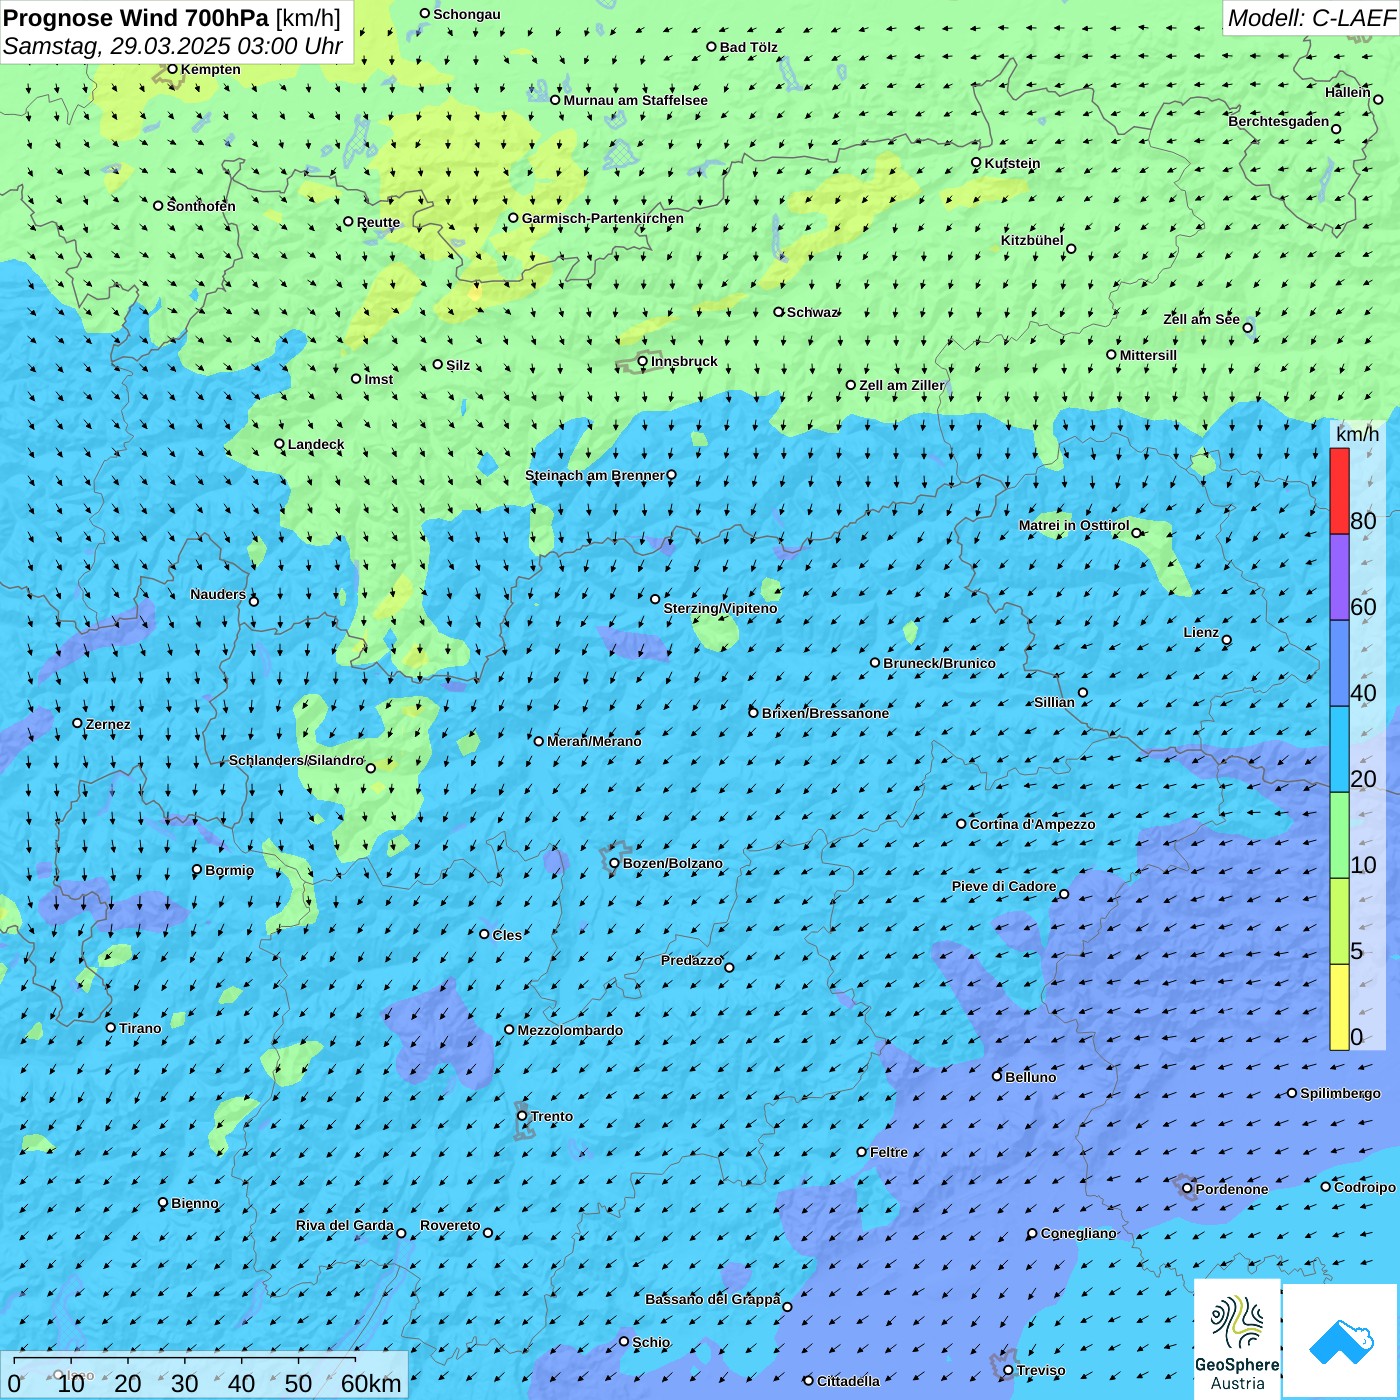Select the Belluno label
Viewport: 1400px width, 1400px height.
1030,1077
